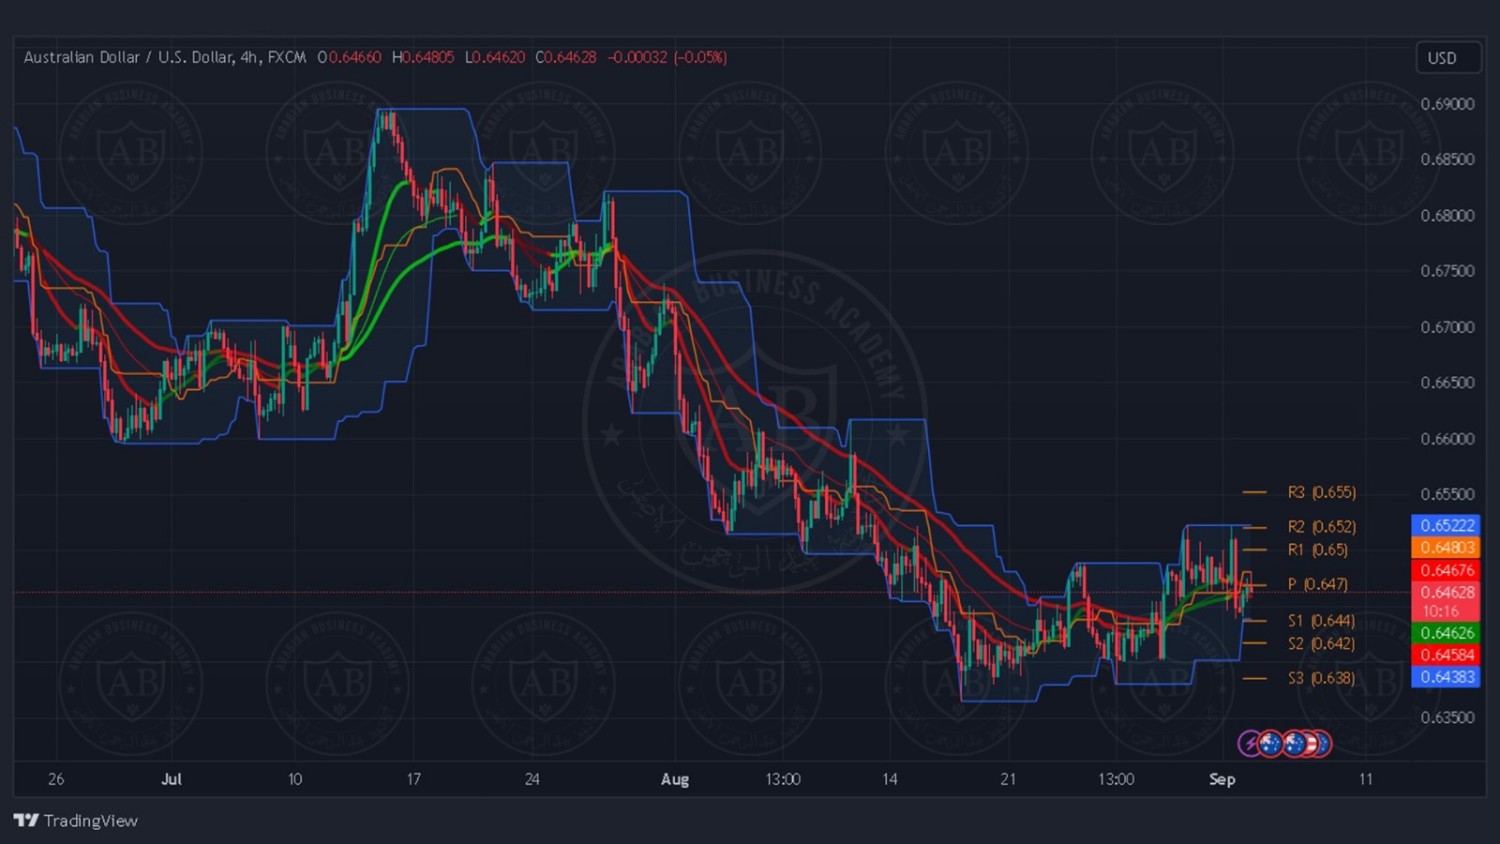Click the TradingView logo
This screenshot has height=844, width=1500.
click(x=76, y=821)
